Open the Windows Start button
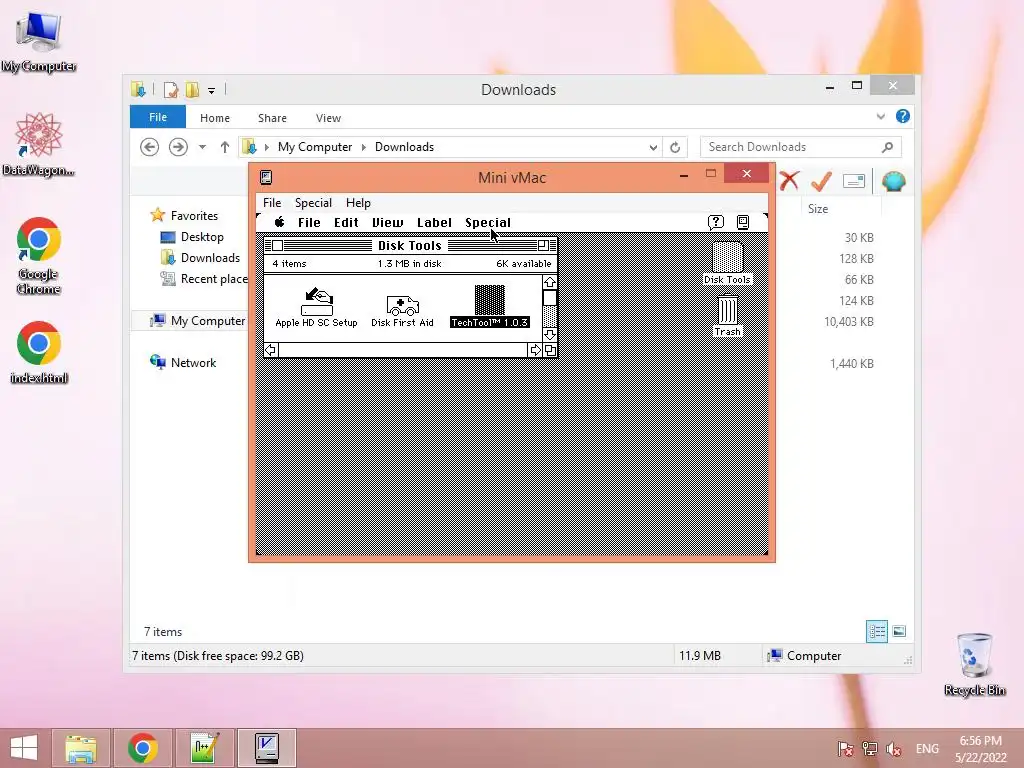Image resolution: width=1024 pixels, height=768 pixels. click(x=24, y=748)
